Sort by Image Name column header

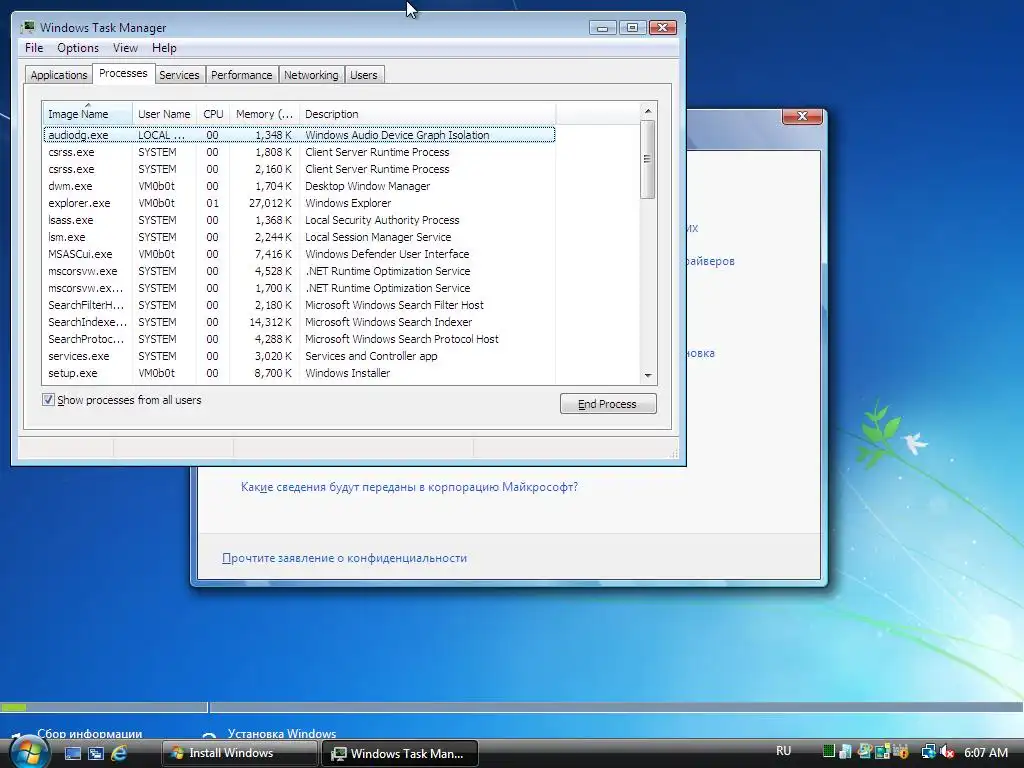tap(88, 114)
